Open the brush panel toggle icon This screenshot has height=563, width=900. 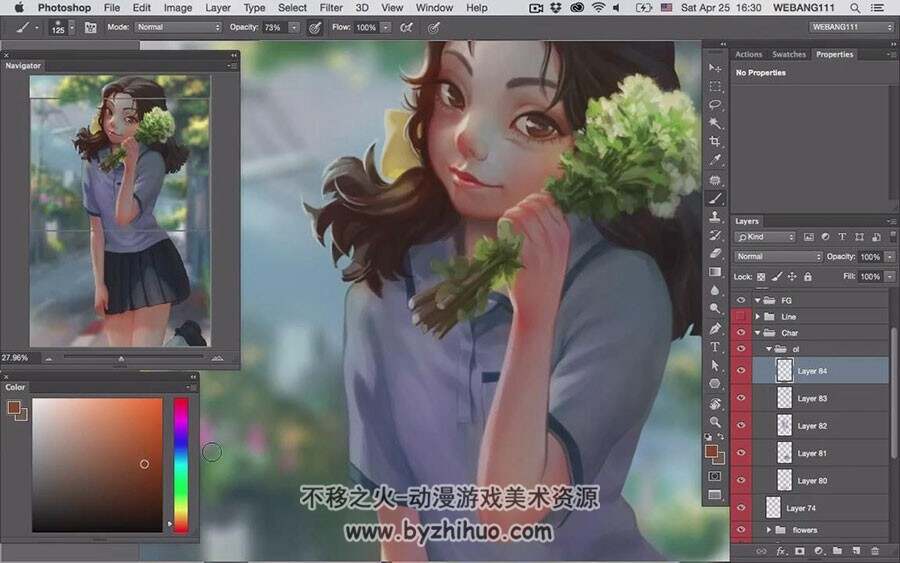(x=90, y=27)
